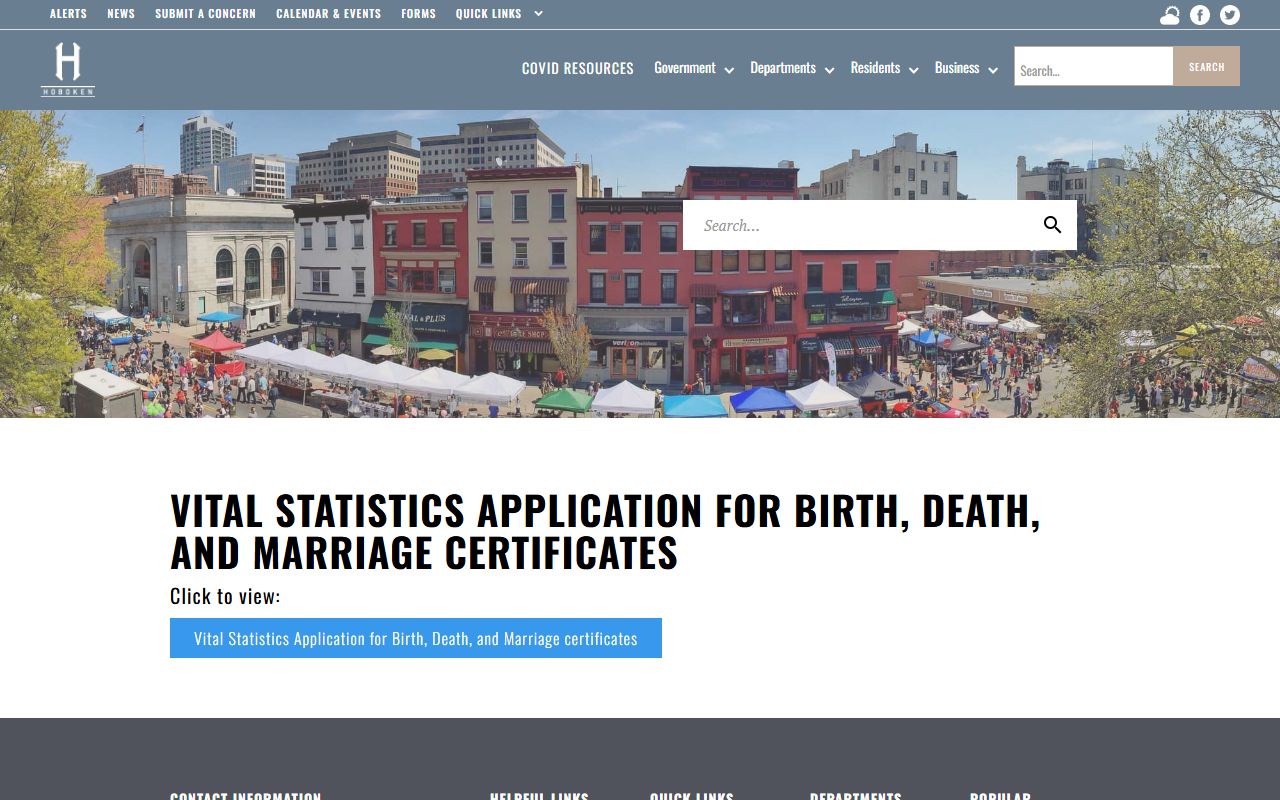Screen dimensions: 1280x800
Task: Click the 'Click to view:' text
Action: point(225,596)
